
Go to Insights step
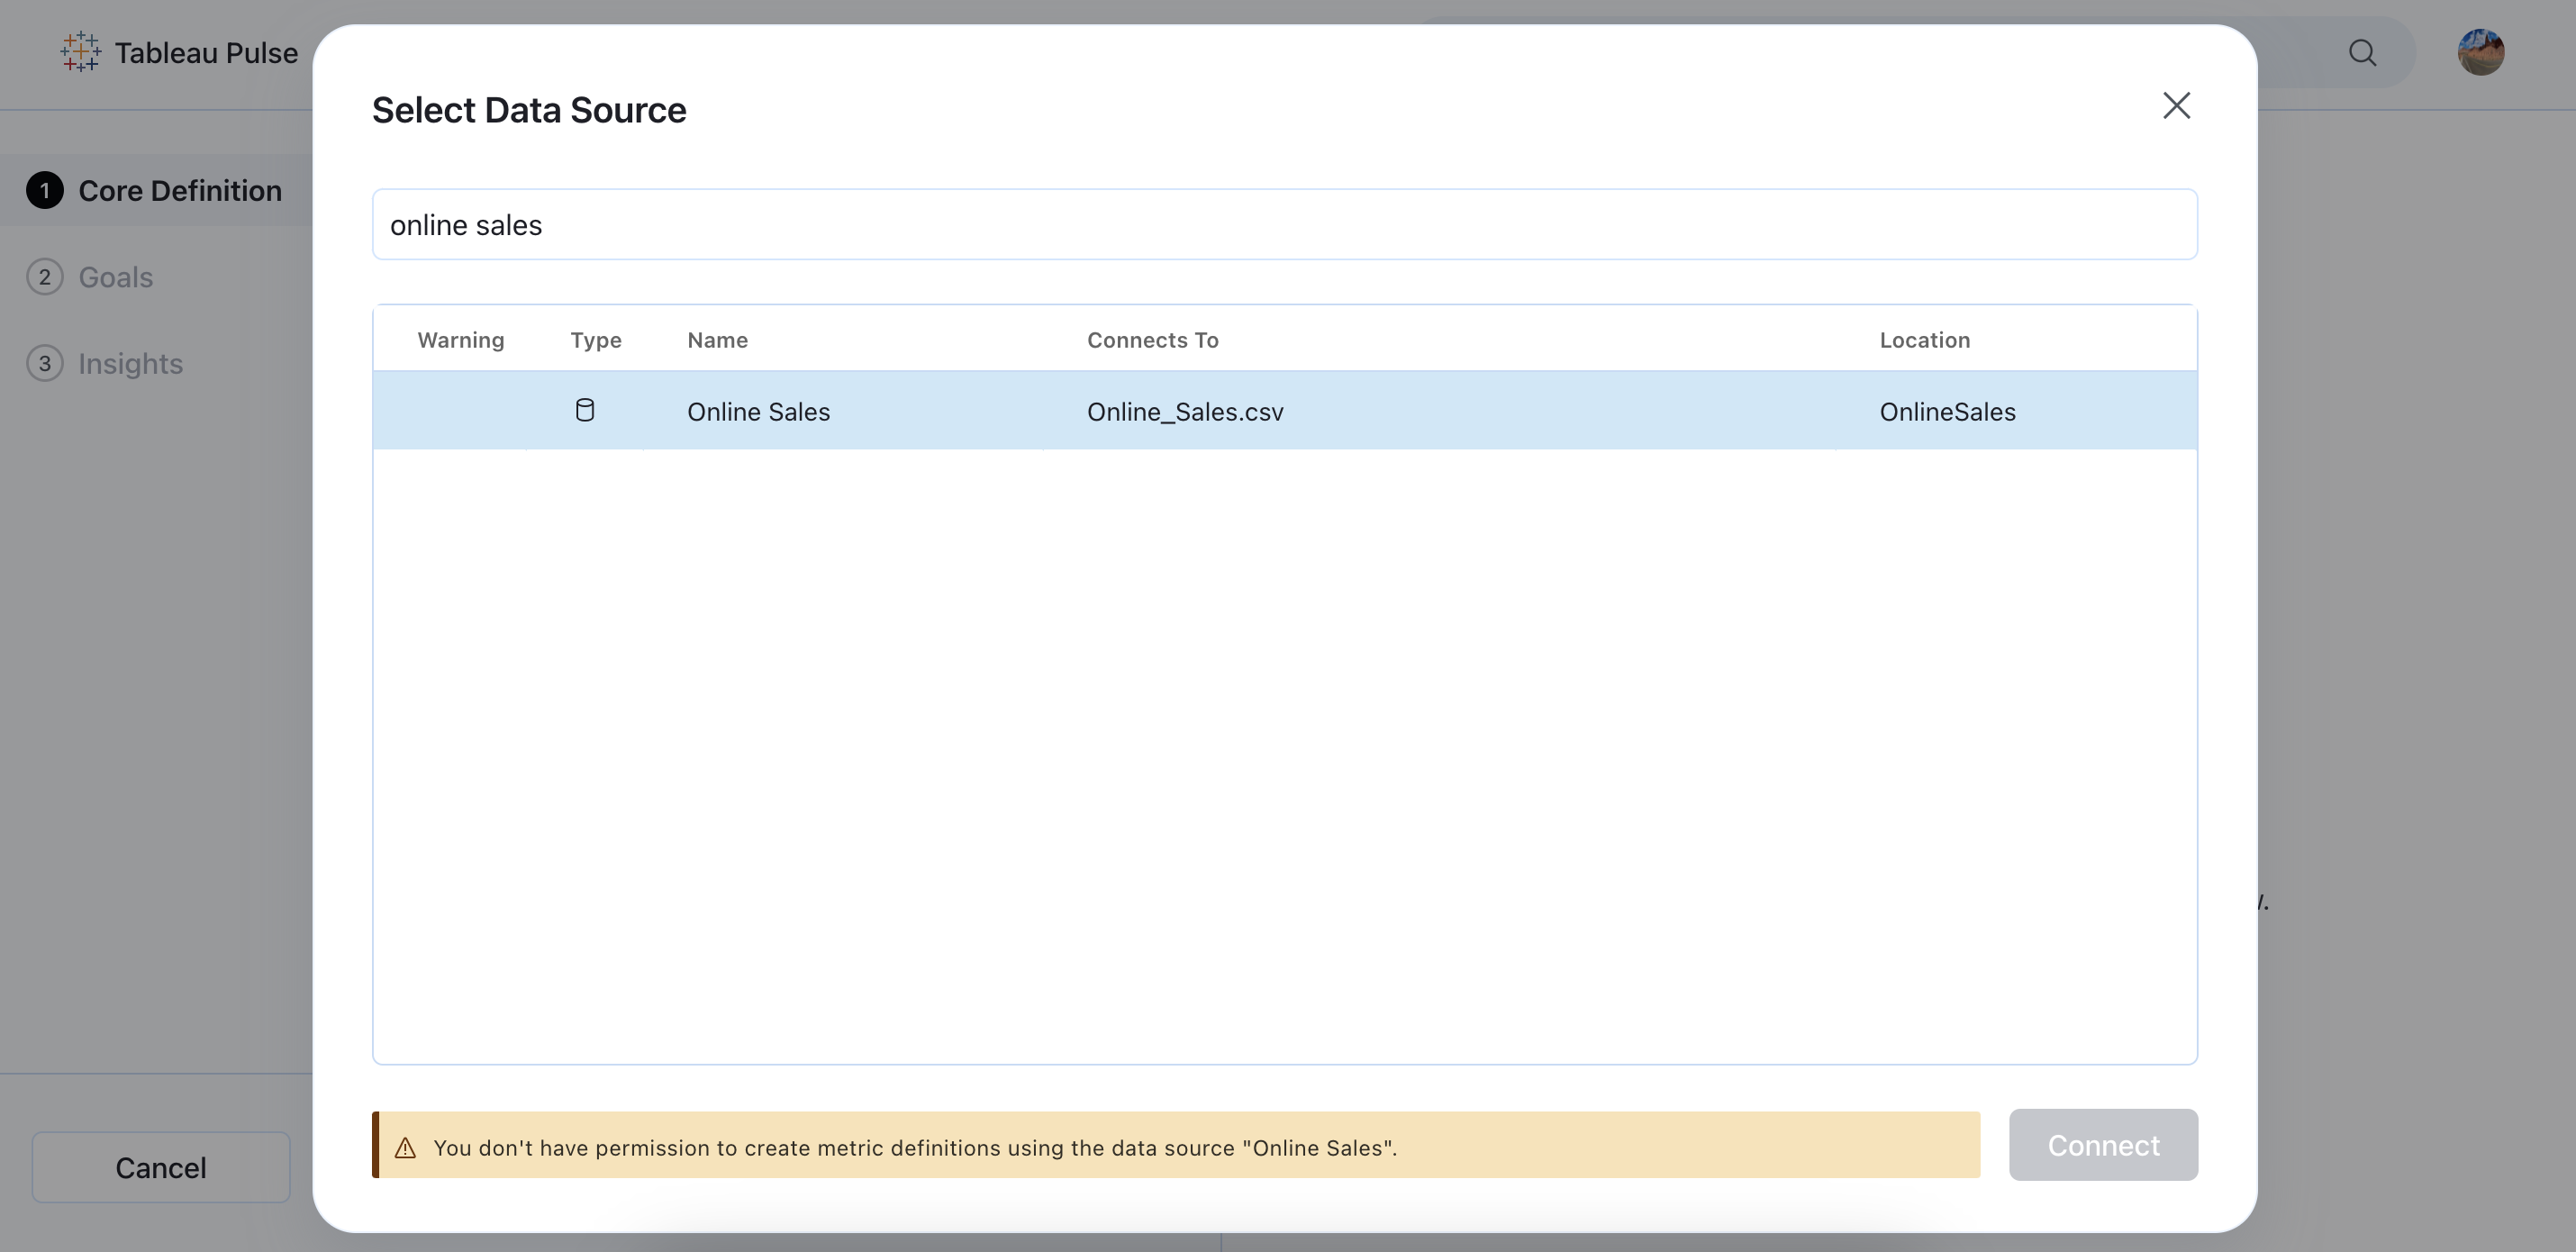[x=131, y=364]
